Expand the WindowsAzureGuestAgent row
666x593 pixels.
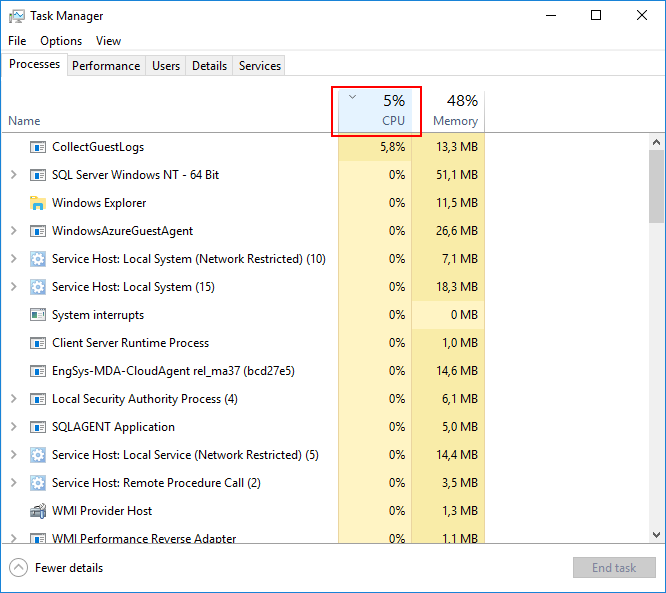point(14,231)
